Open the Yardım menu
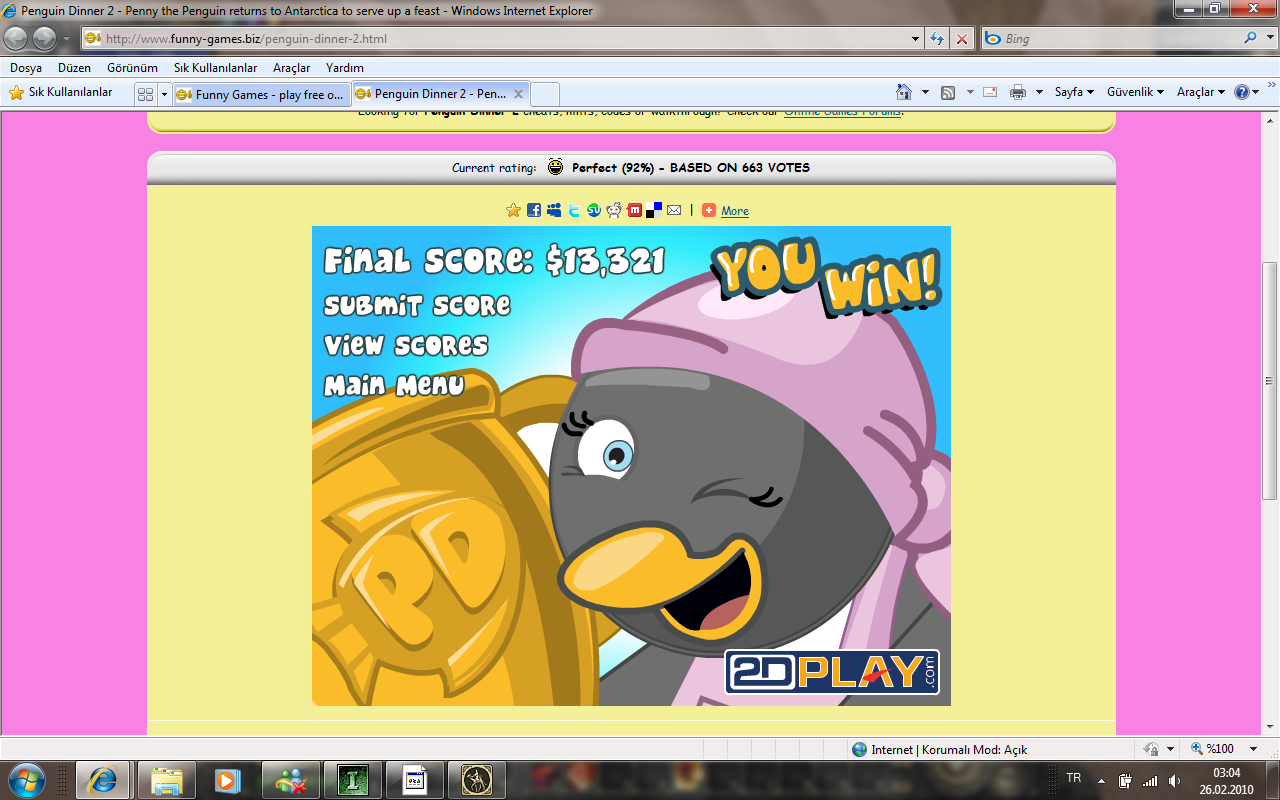 [x=345, y=68]
